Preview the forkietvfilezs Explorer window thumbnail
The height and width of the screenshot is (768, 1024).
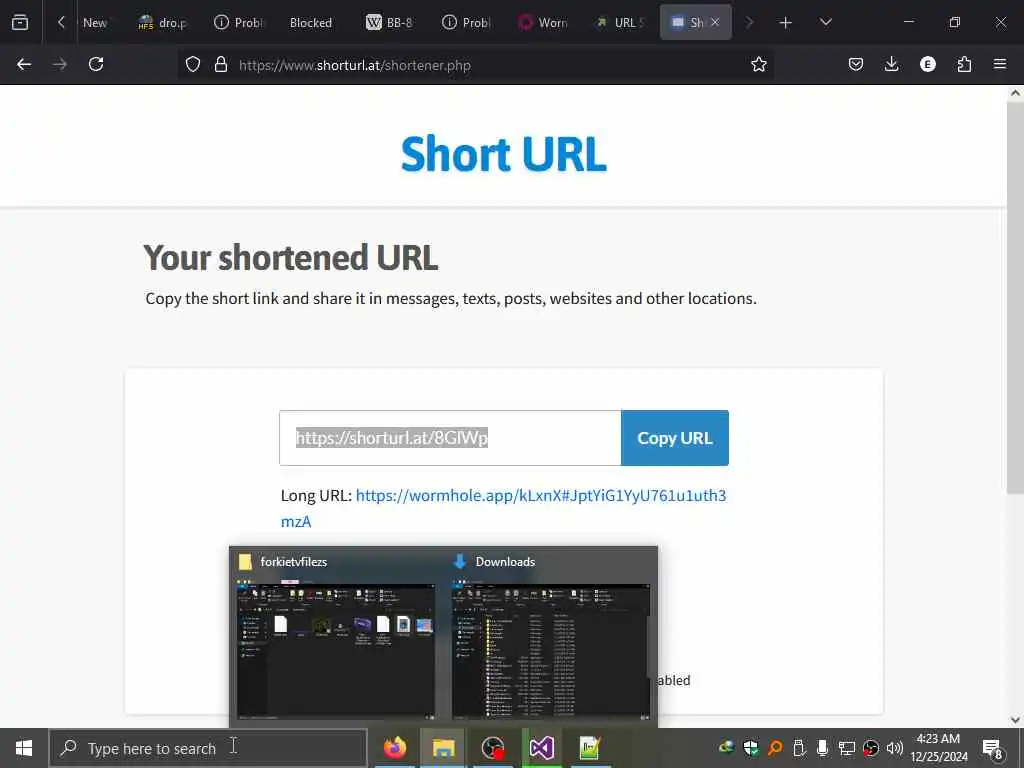pyautogui.click(x=336, y=650)
